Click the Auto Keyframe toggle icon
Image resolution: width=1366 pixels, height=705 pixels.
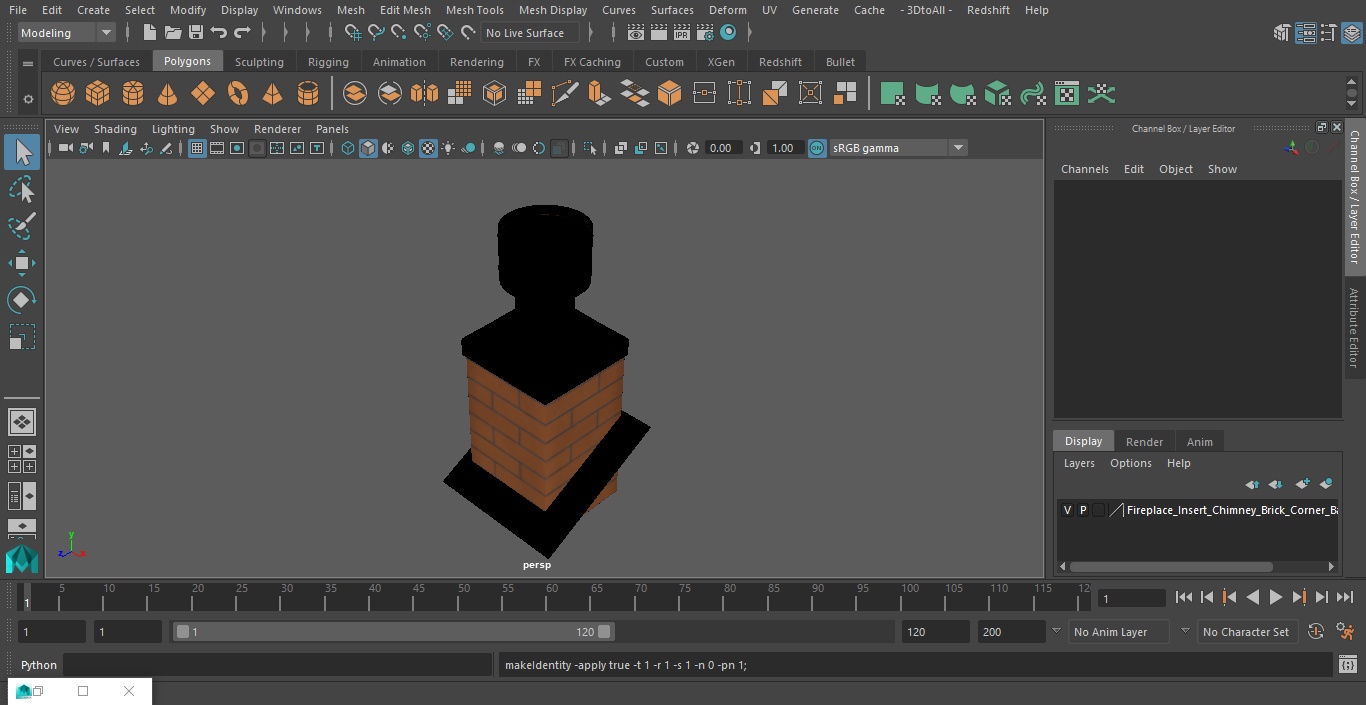pos(1316,632)
